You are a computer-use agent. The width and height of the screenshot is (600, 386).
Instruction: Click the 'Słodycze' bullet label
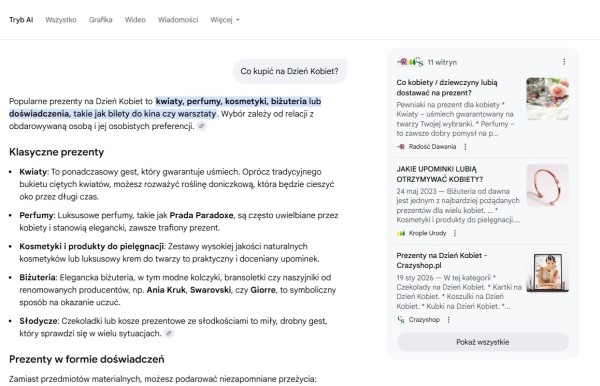(x=38, y=321)
